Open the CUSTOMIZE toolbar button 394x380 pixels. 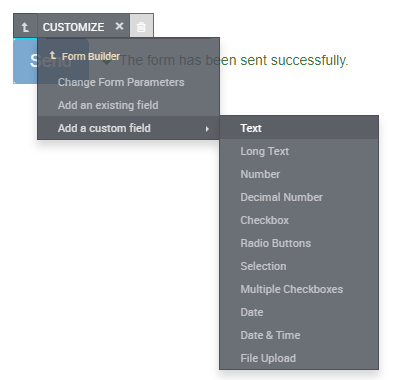point(73,27)
